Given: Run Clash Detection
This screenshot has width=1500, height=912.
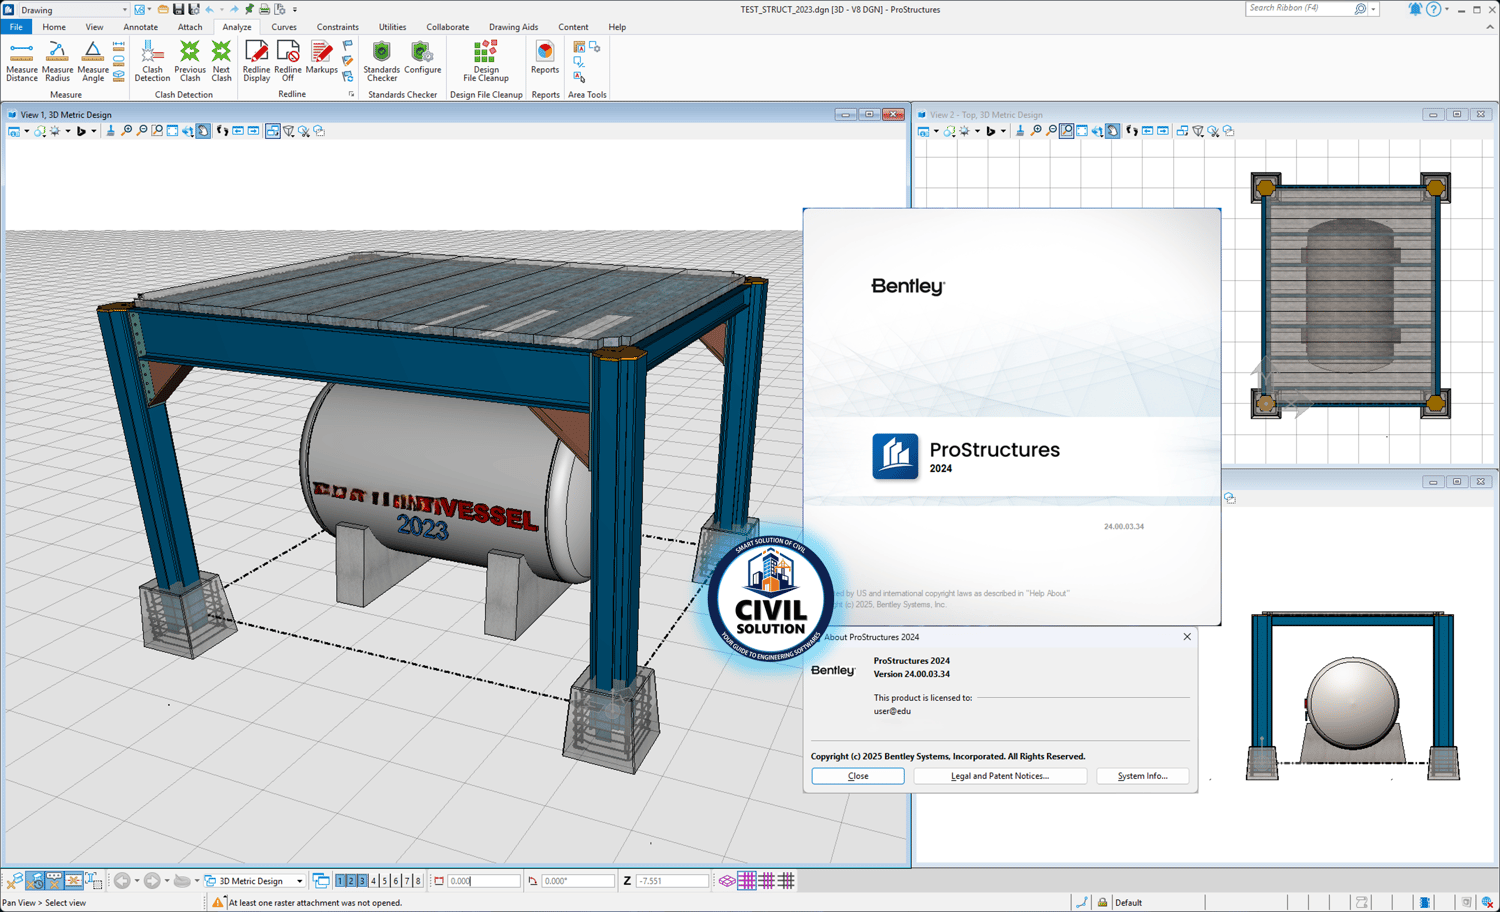Looking at the screenshot, I should 152,61.
